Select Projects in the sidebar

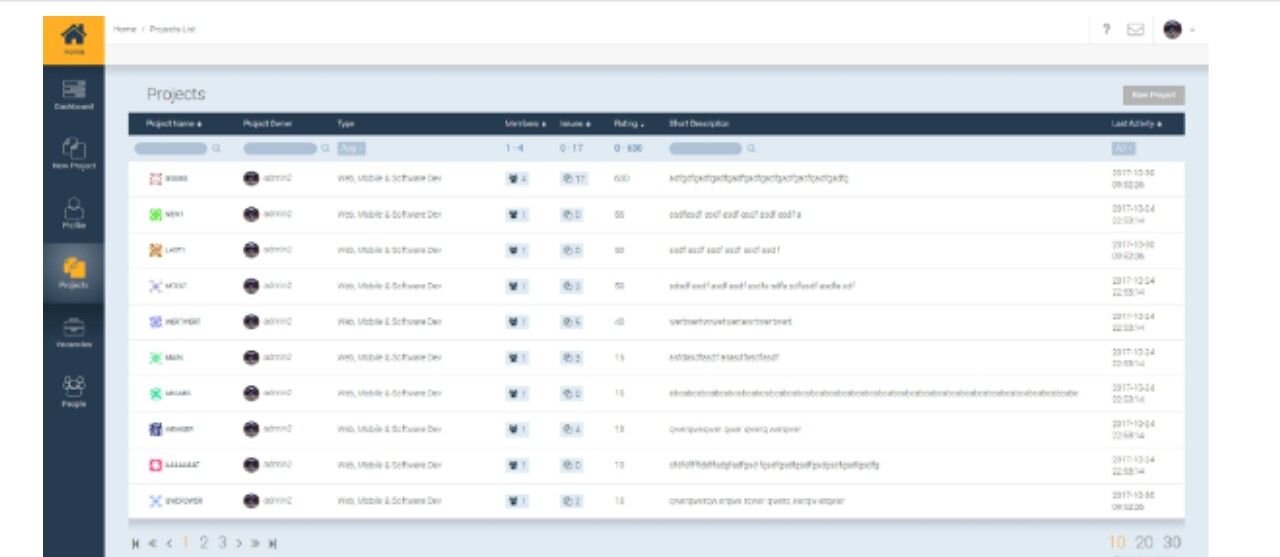point(73,273)
